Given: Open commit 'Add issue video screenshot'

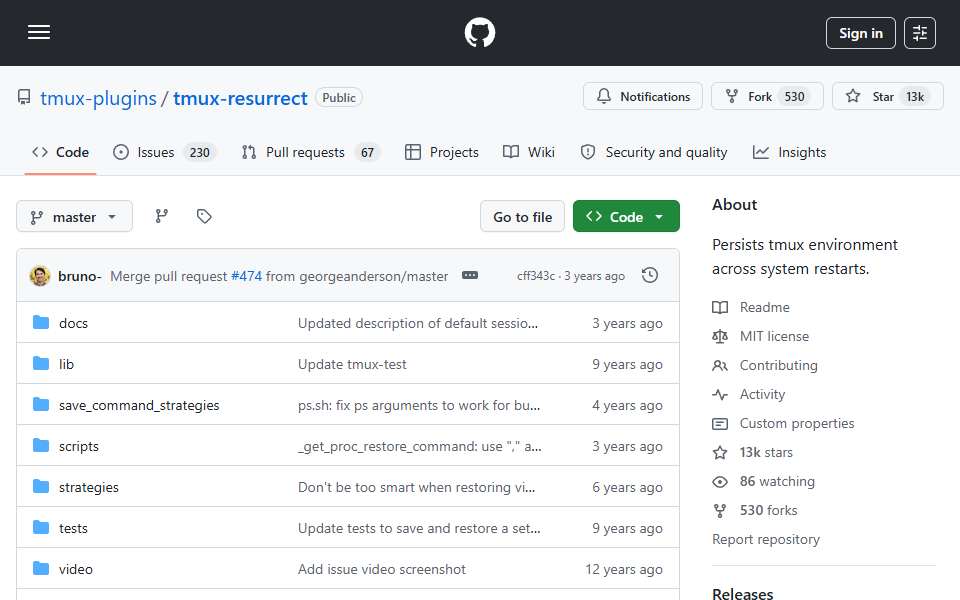Looking at the screenshot, I should click(x=382, y=569).
